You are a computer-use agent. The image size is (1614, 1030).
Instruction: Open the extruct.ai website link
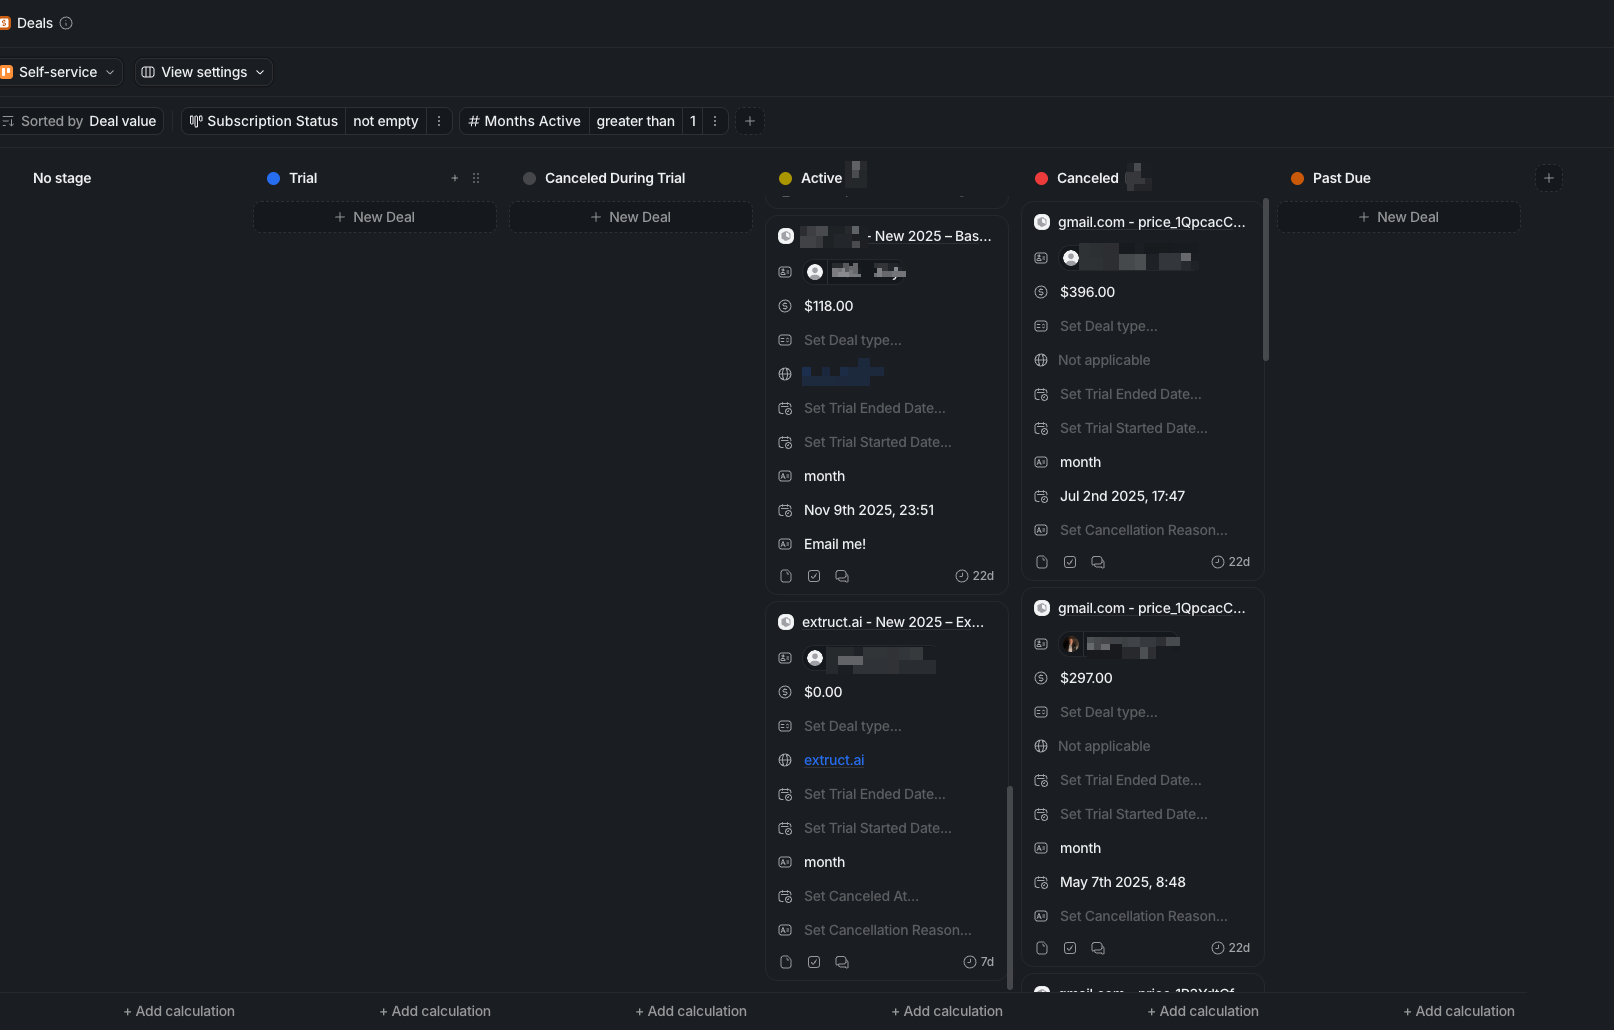[x=834, y=760]
